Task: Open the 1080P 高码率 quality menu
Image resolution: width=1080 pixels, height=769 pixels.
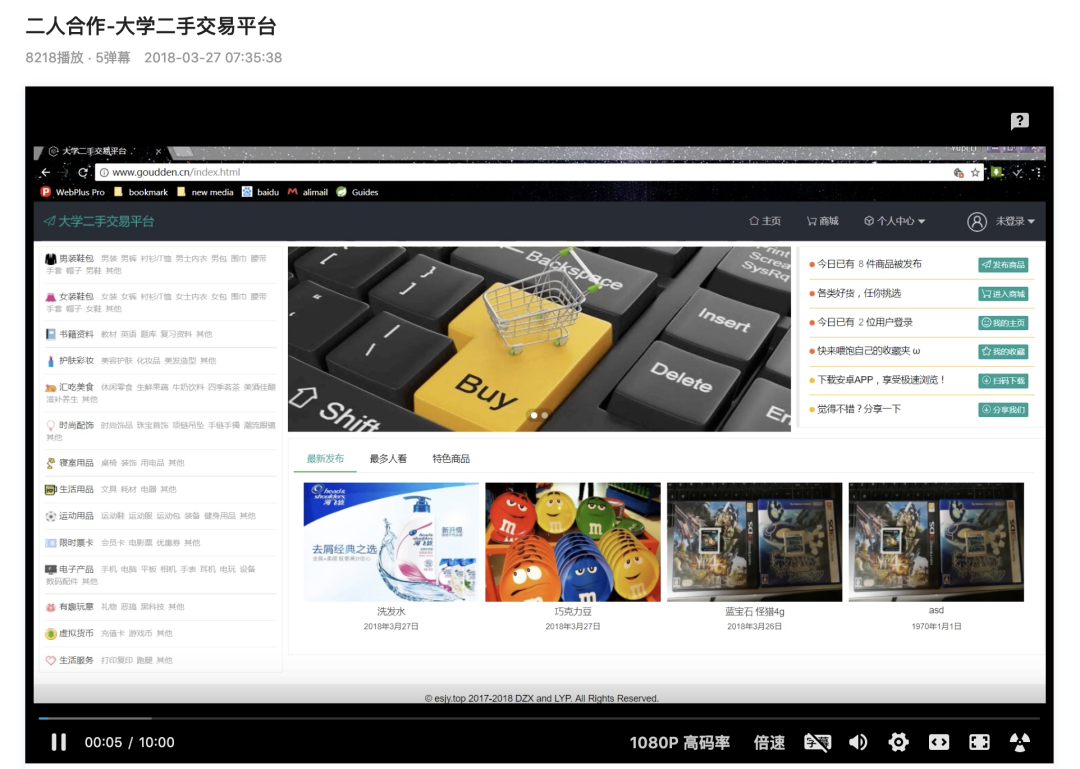Action: 679,742
